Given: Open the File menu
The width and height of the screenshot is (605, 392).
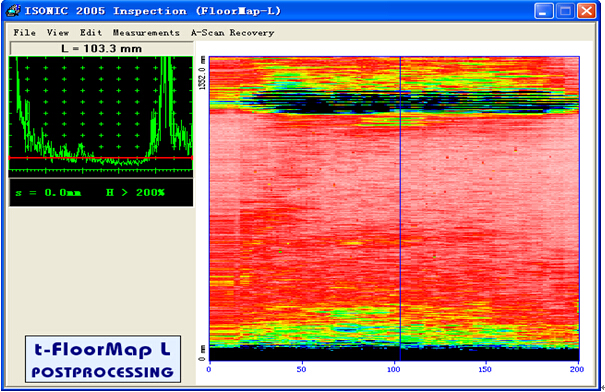Looking at the screenshot, I should click(x=25, y=33).
